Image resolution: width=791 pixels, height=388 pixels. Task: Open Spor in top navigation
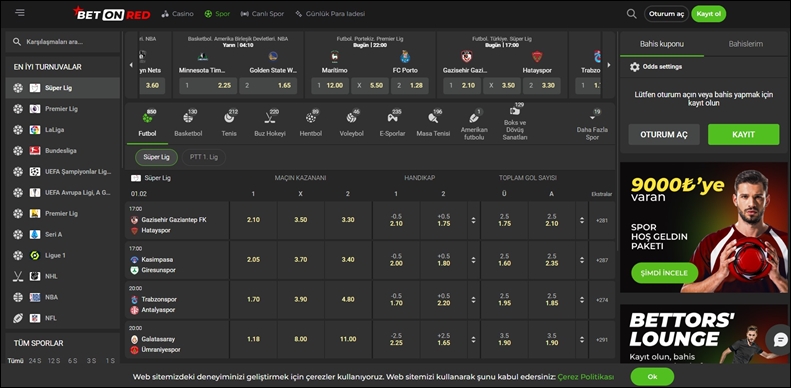[x=217, y=14]
